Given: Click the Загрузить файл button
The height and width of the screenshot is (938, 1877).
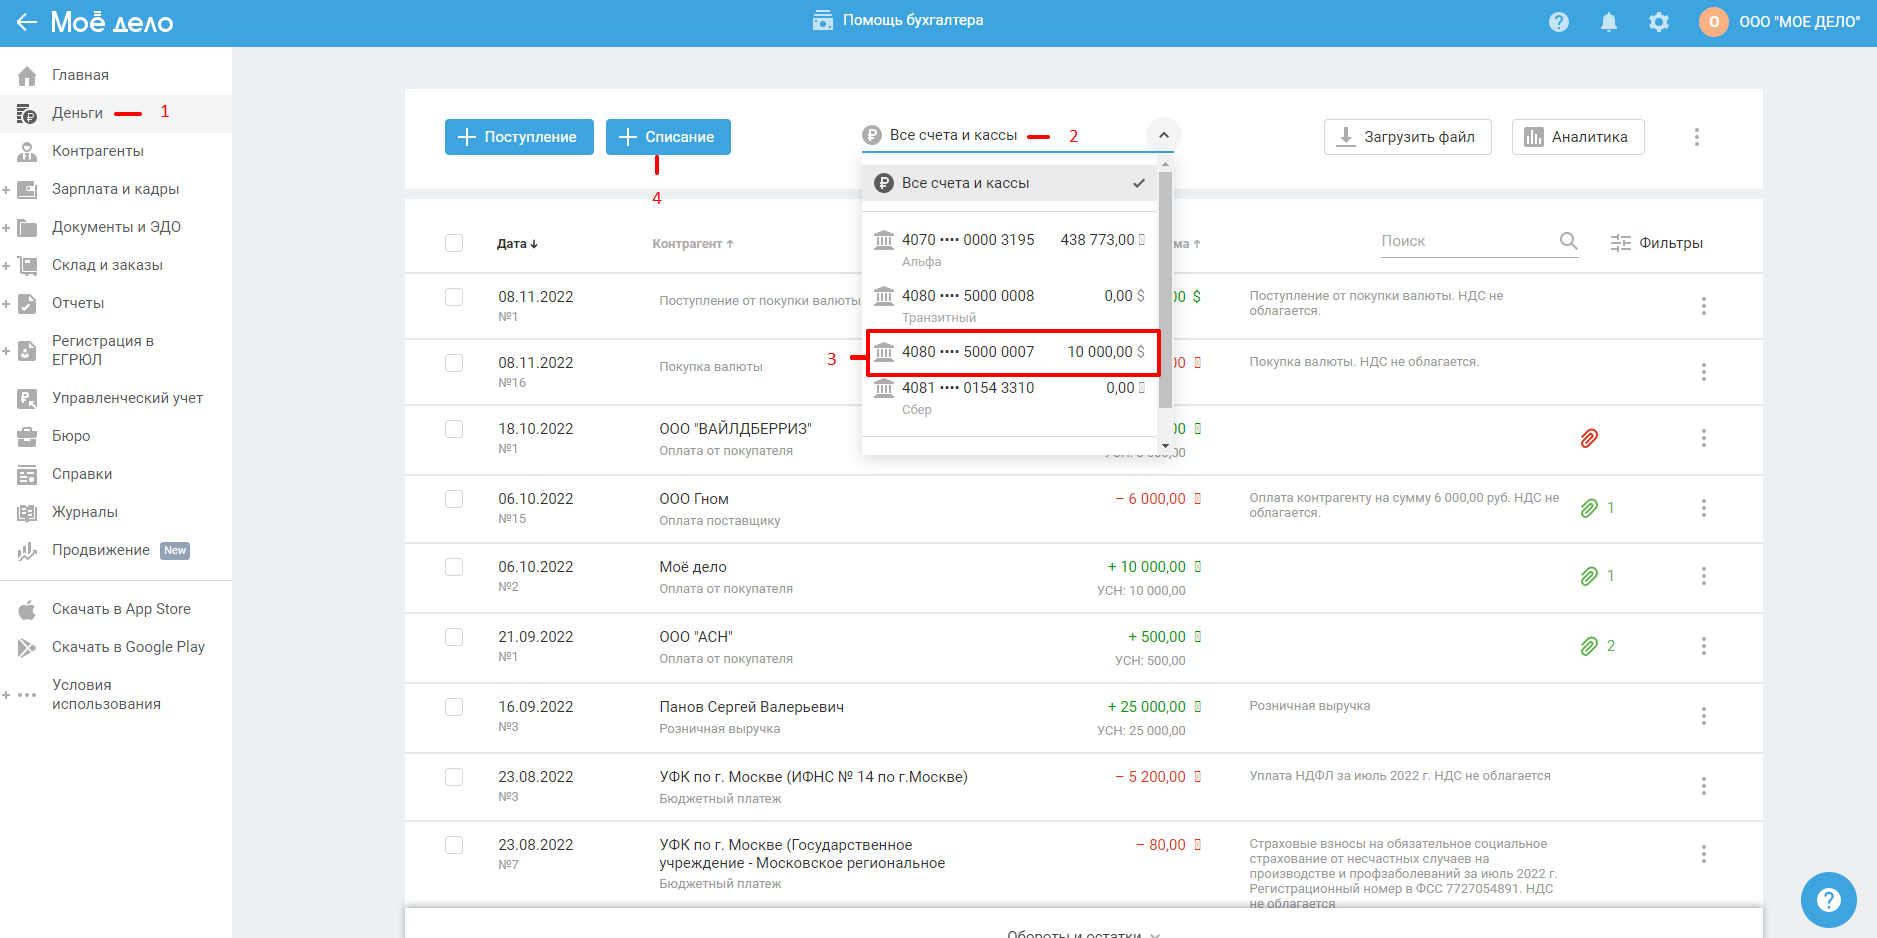Looking at the screenshot, I should click(1407, 137).
